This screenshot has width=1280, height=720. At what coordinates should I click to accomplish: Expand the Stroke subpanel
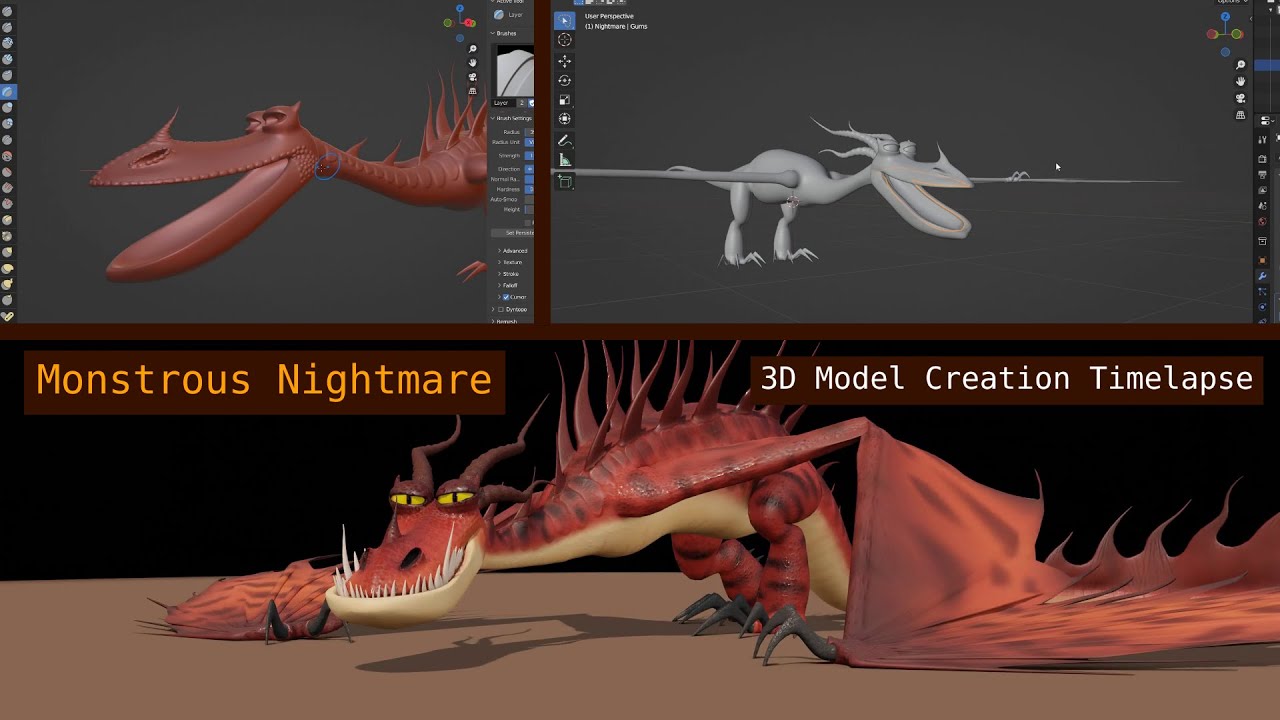(x=499, y=274)
